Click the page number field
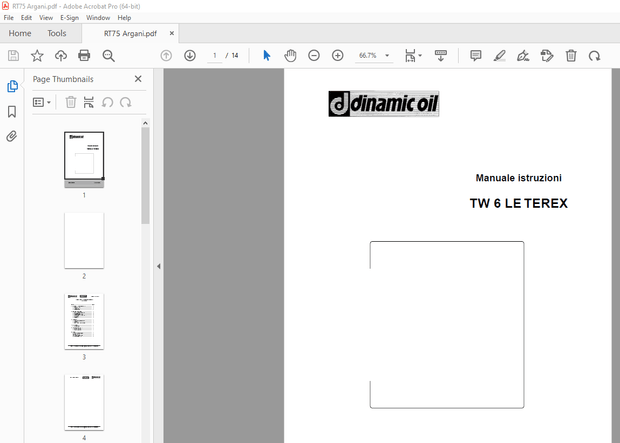The width and height of the screenshot is (620, 443). pos(215,55)
